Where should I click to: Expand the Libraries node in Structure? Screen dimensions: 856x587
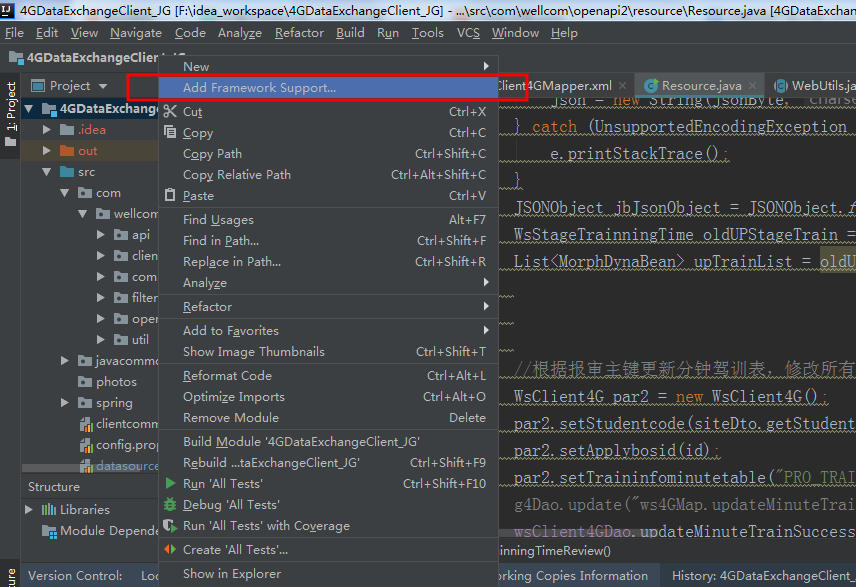click(29, 509)
